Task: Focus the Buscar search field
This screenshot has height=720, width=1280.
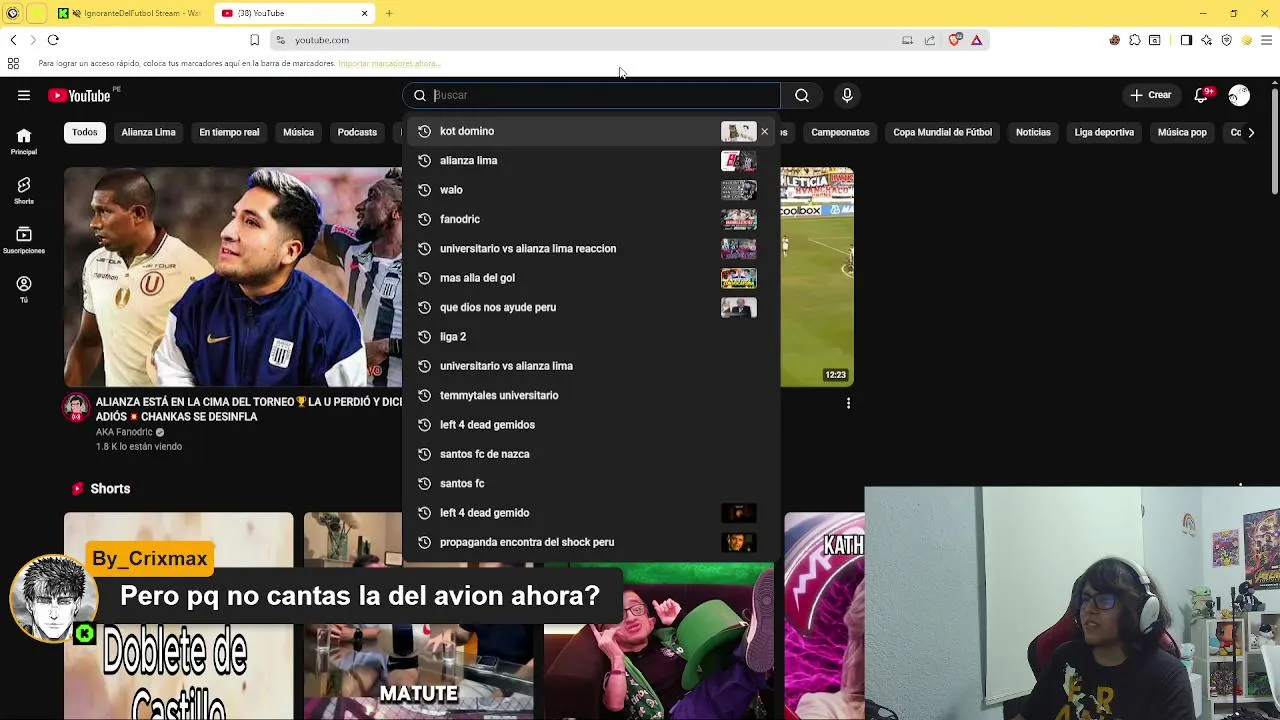Action: (592, 95)
